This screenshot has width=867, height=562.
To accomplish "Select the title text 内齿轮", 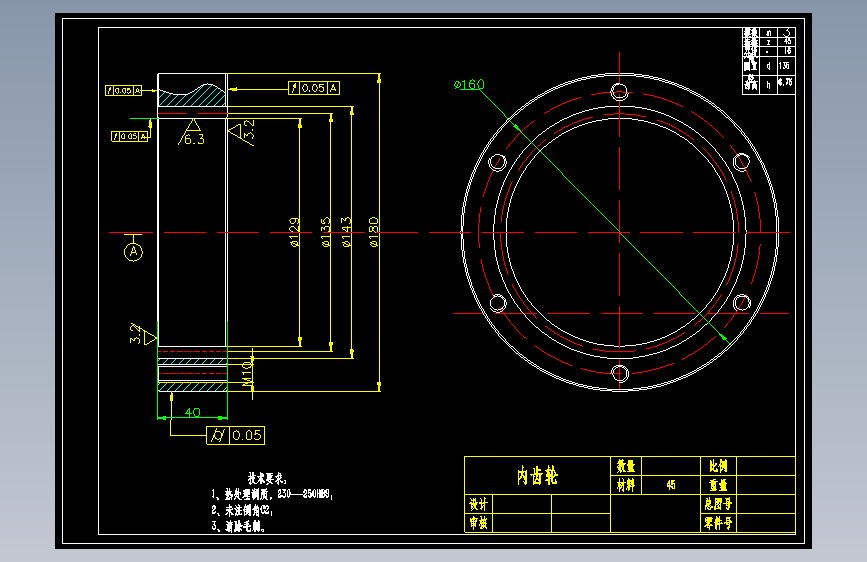I will (537, 476).
